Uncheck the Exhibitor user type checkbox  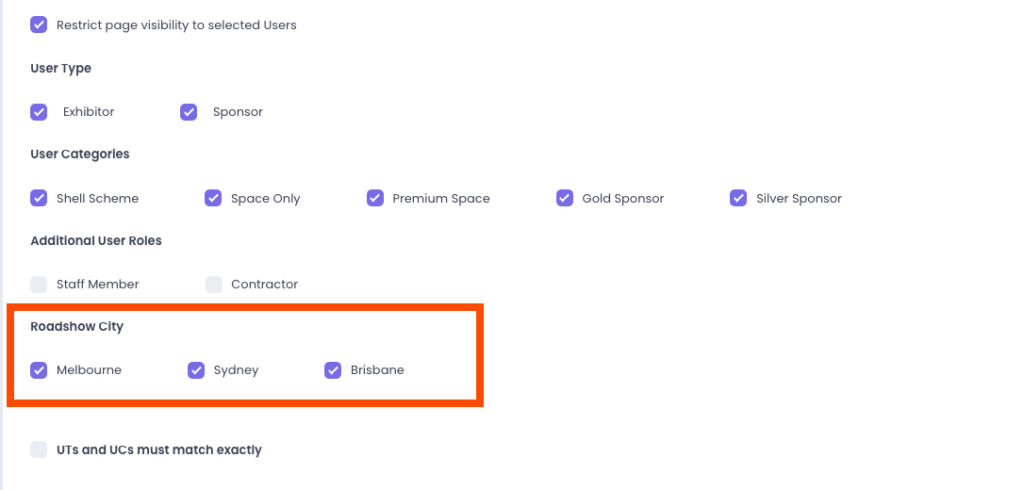click(x=39, y=112)
